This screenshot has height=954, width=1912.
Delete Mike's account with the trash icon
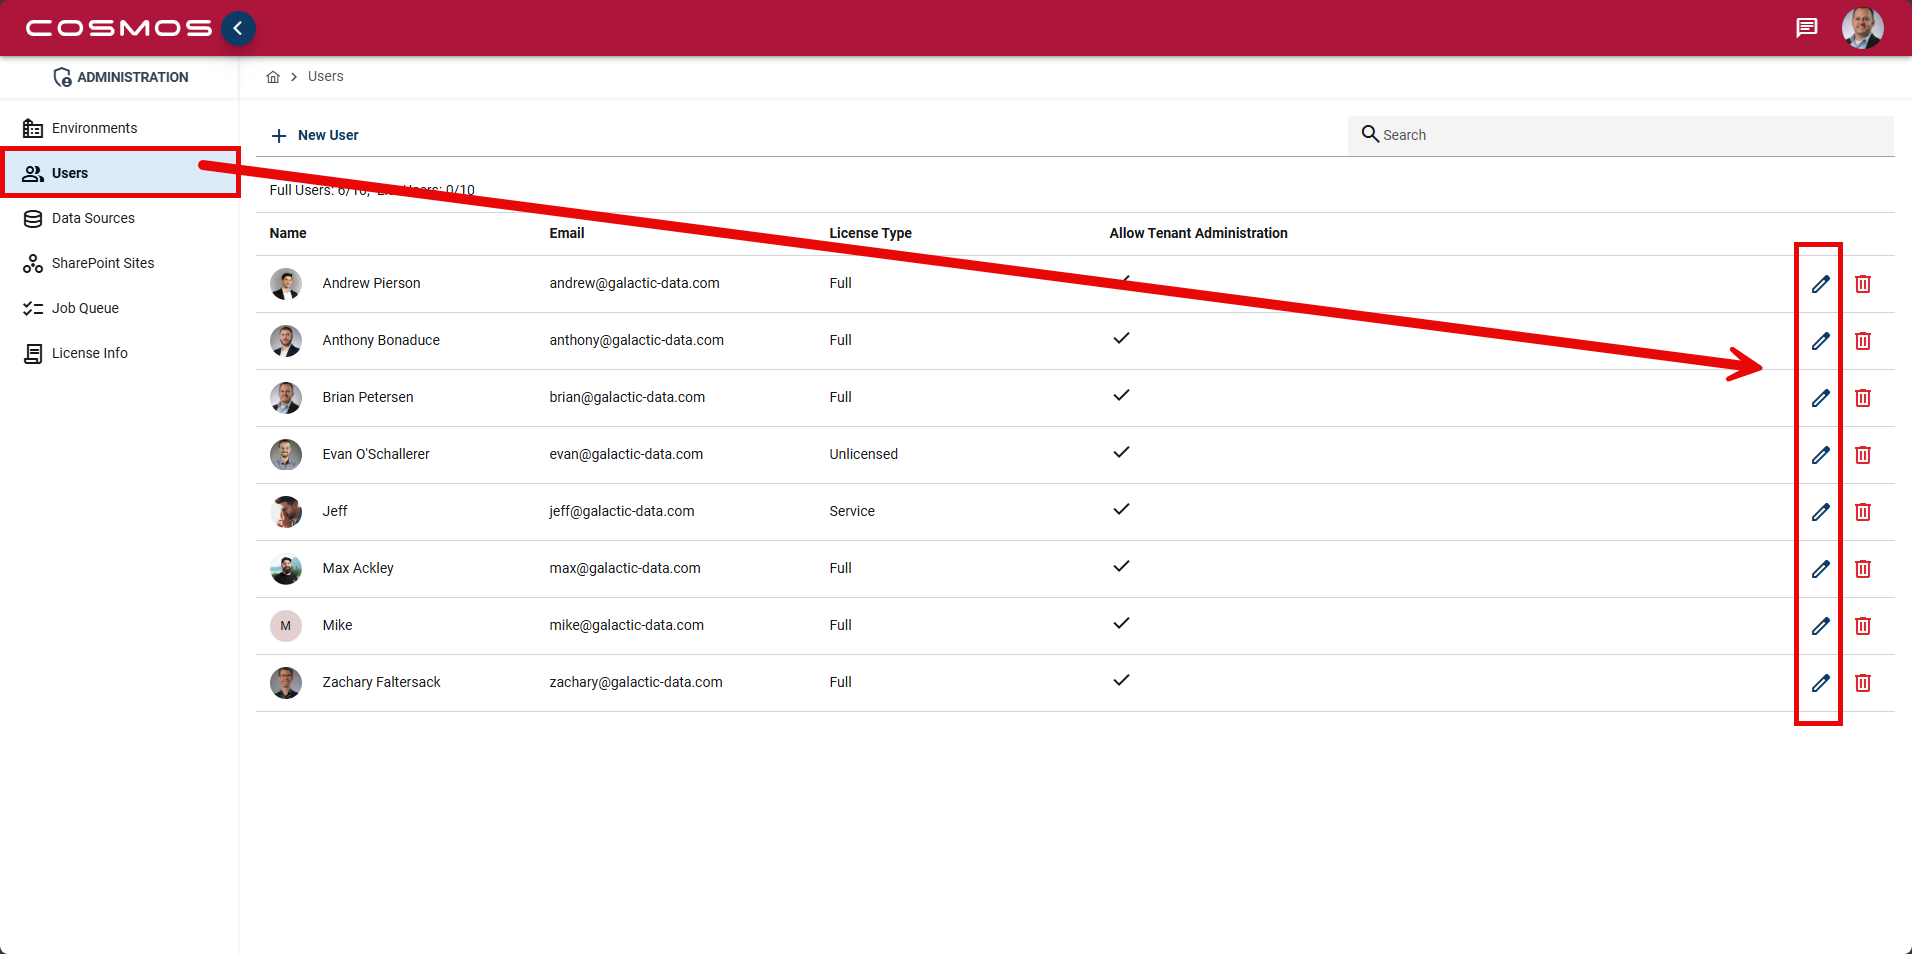(1862, 626)
